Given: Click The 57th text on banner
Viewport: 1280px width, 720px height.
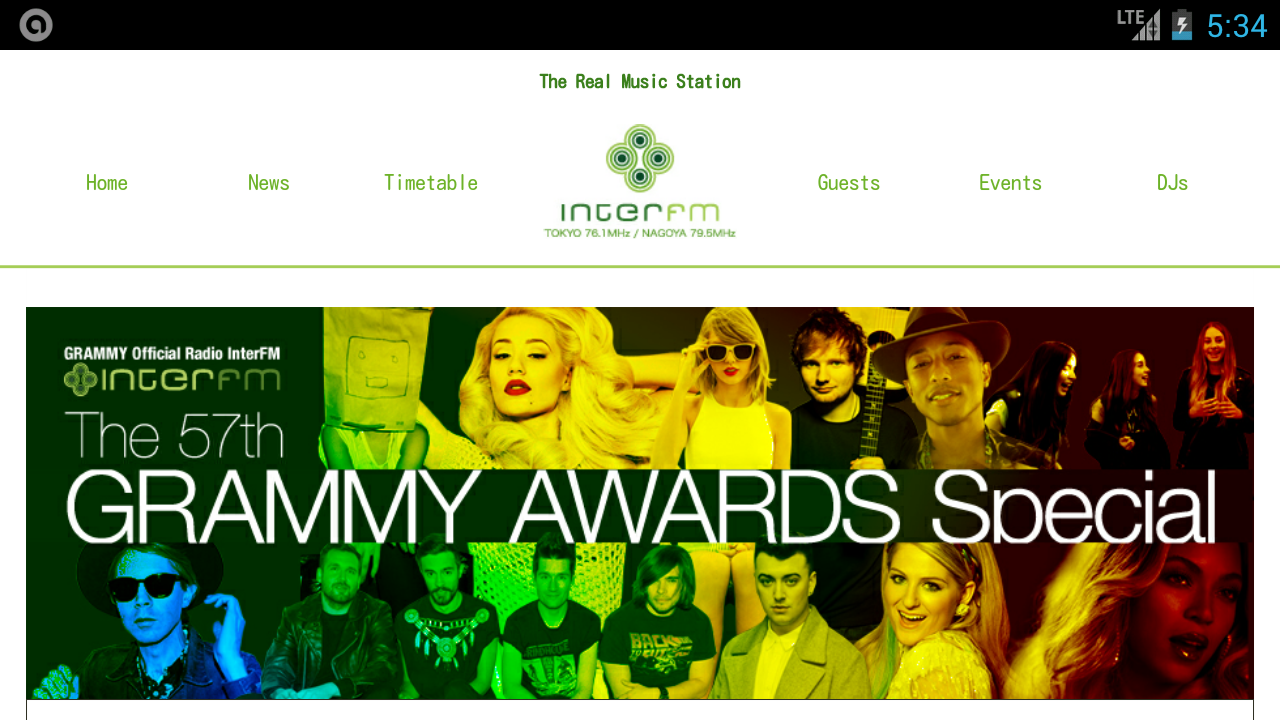Looking at the screenshot, I should pos(175,436).
